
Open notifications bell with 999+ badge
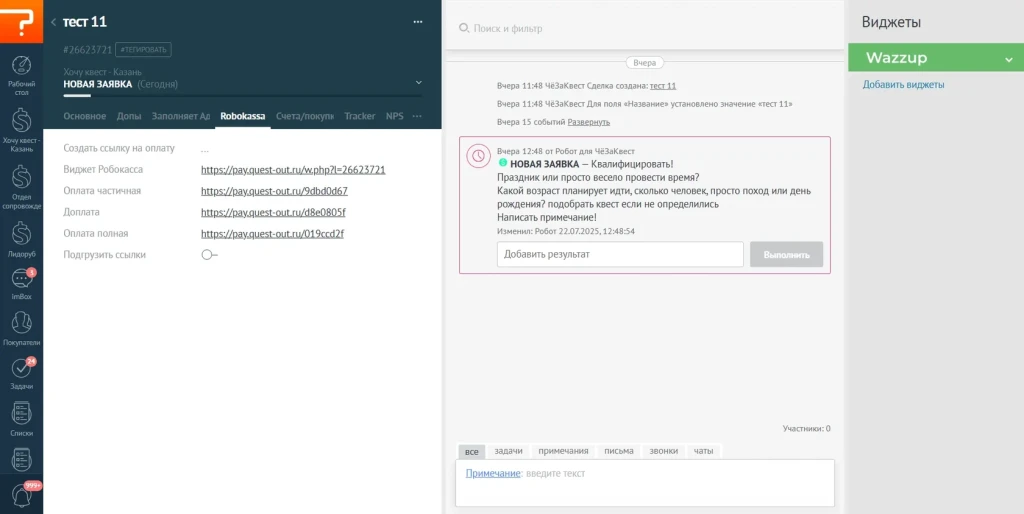pyautogui.click(x=22, y=495)
